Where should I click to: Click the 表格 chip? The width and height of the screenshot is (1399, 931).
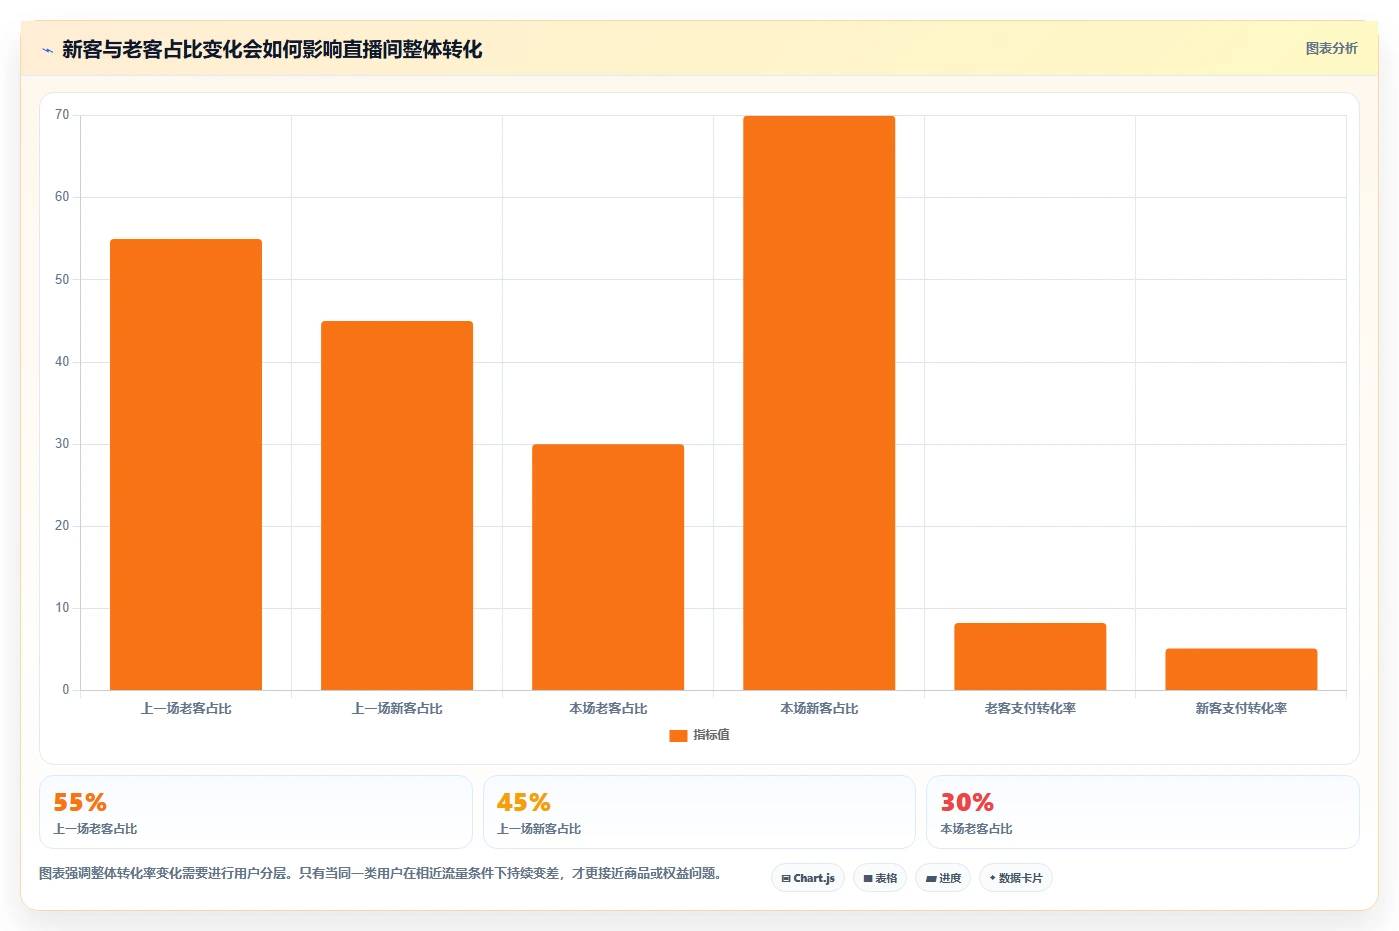880,878
